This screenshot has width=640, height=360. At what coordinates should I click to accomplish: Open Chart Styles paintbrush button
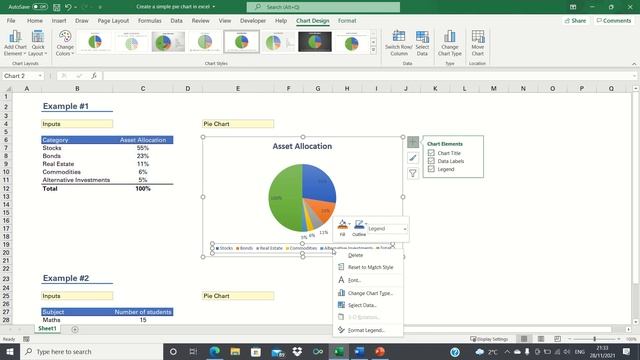point(413,158)
